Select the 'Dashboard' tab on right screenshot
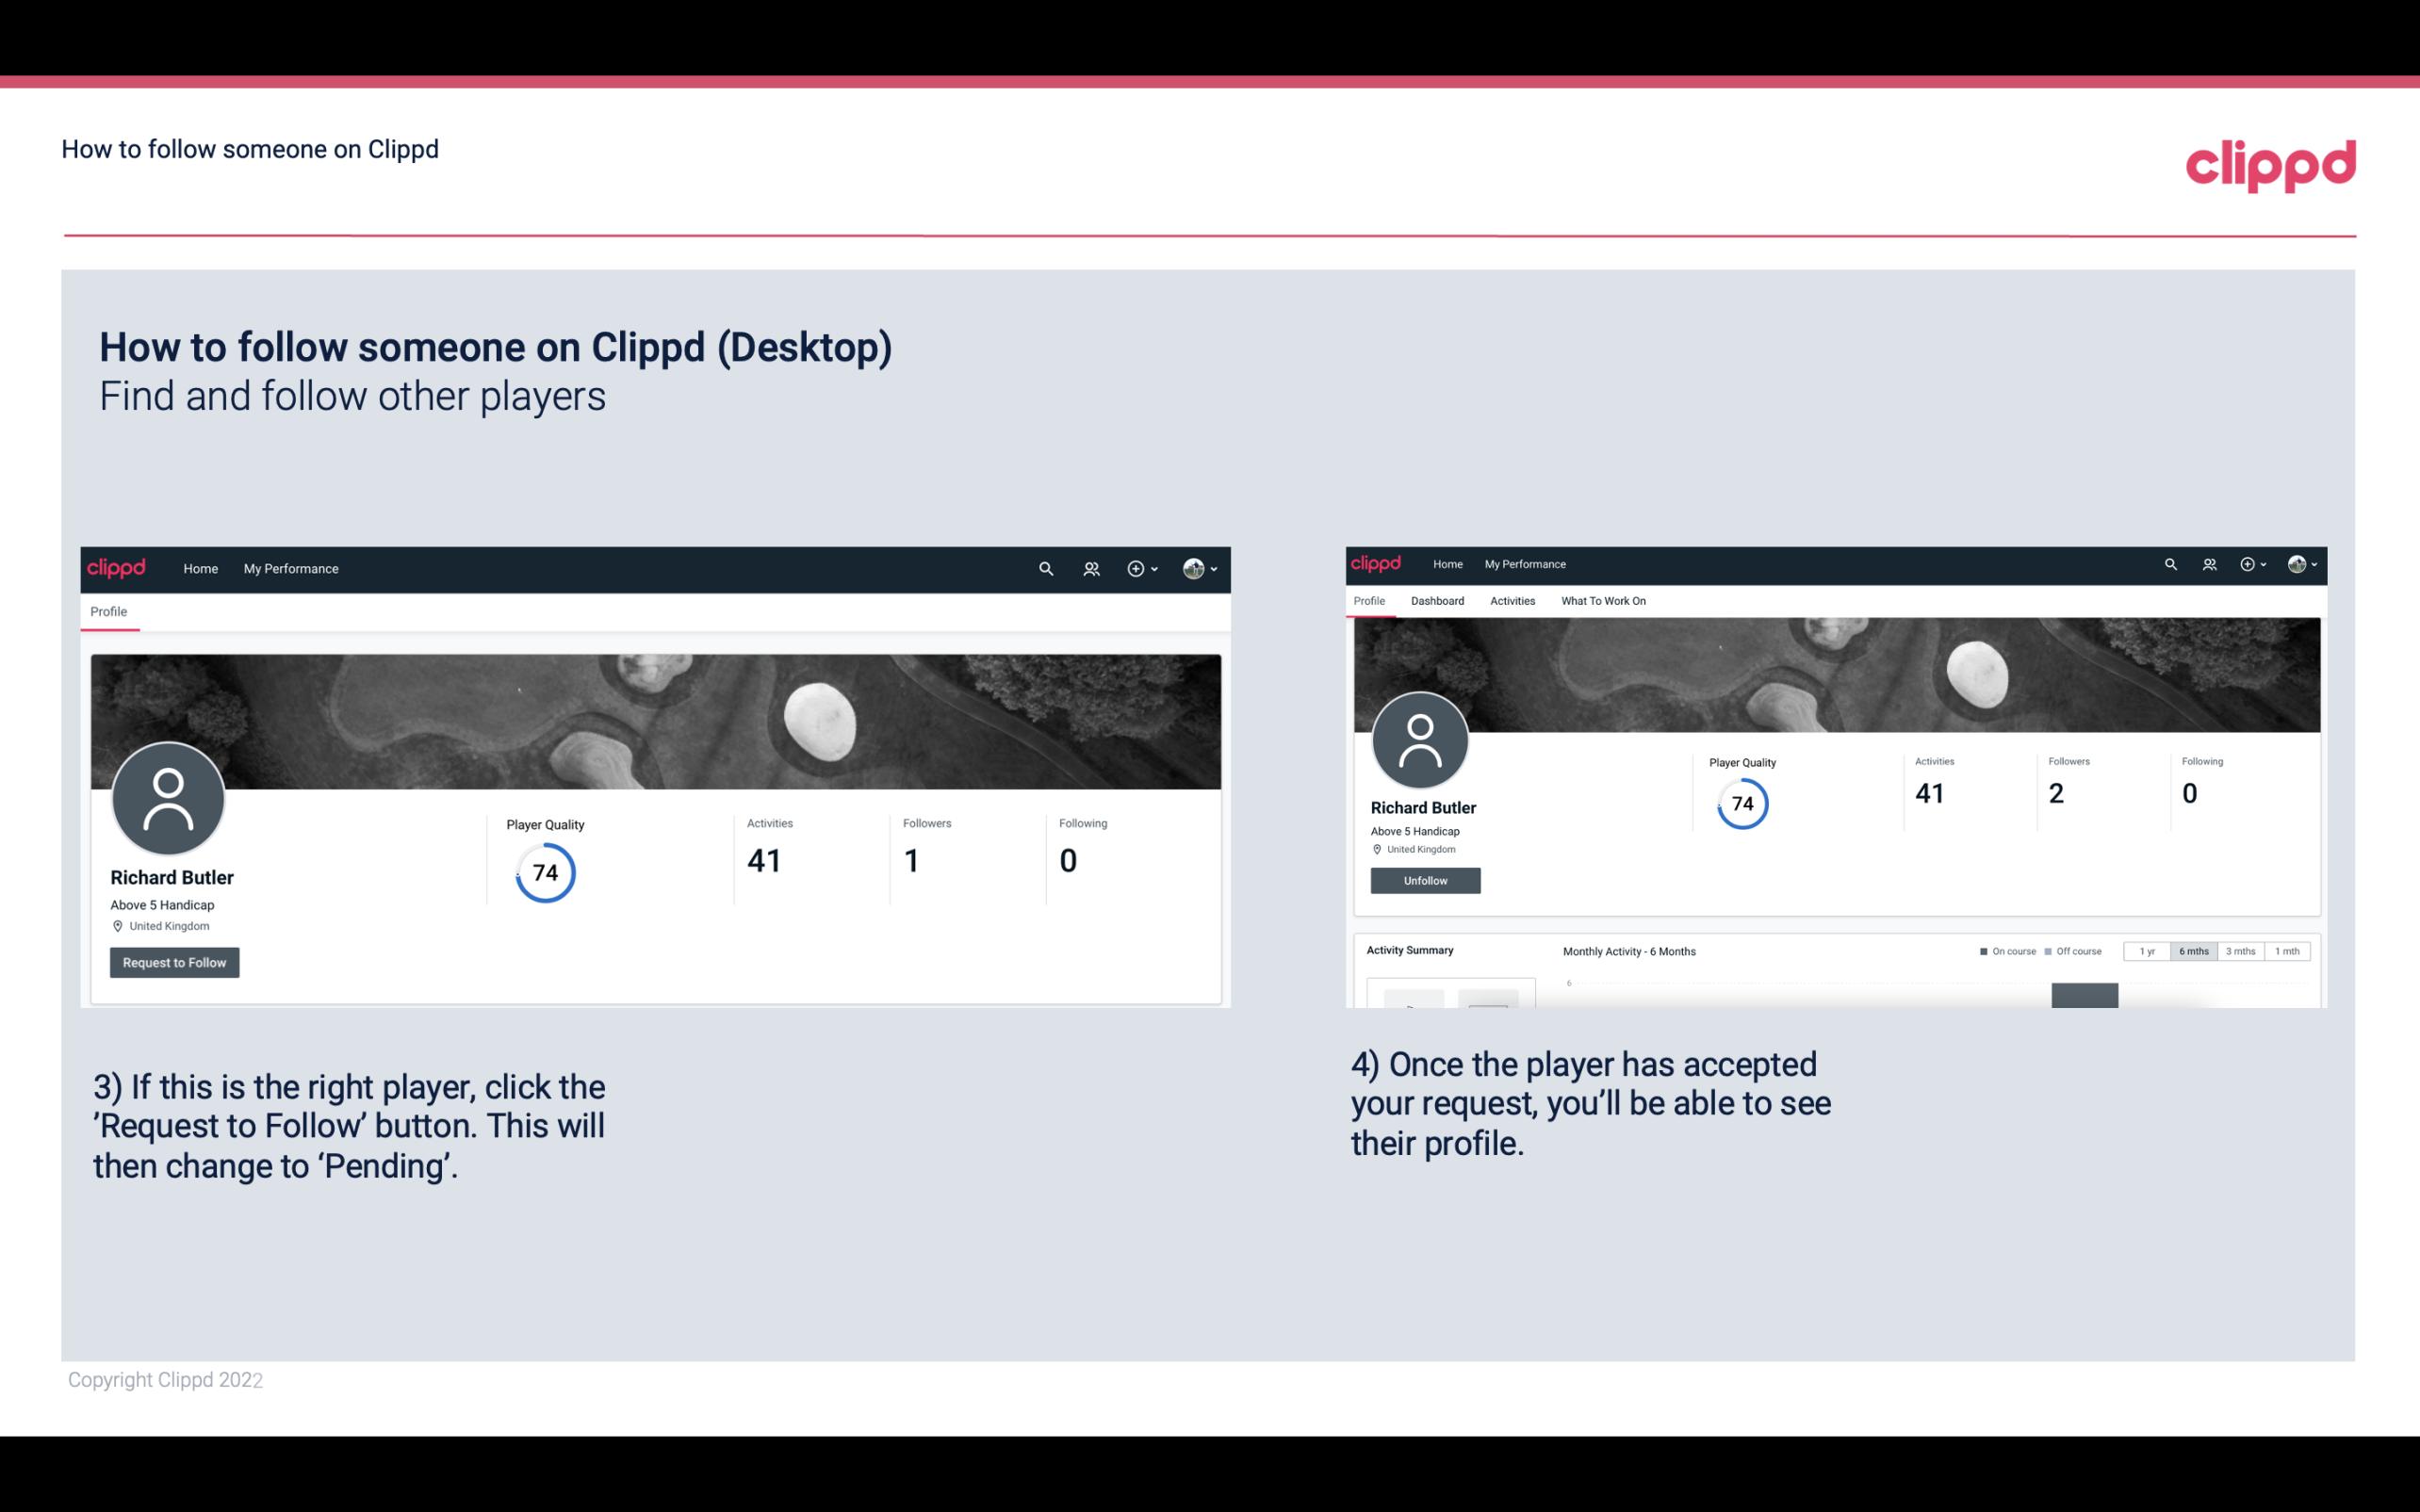2420x1512 pixels. tap(1435, 601)
